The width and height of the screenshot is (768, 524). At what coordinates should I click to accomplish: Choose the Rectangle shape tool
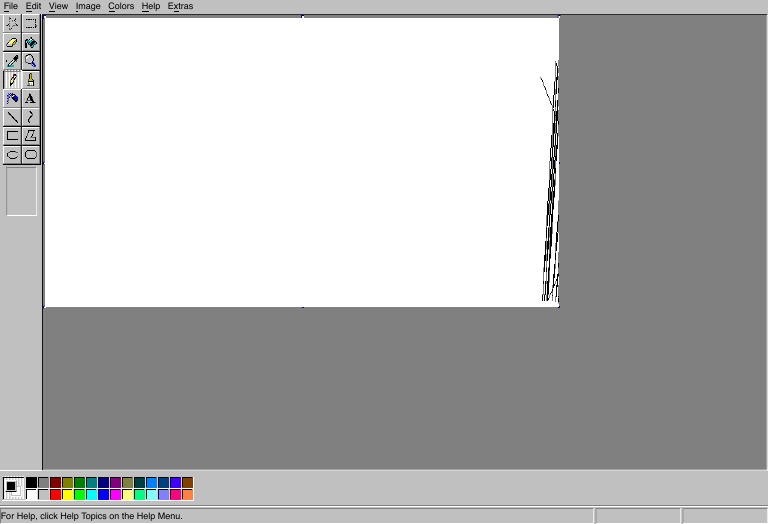coord(12,136)
